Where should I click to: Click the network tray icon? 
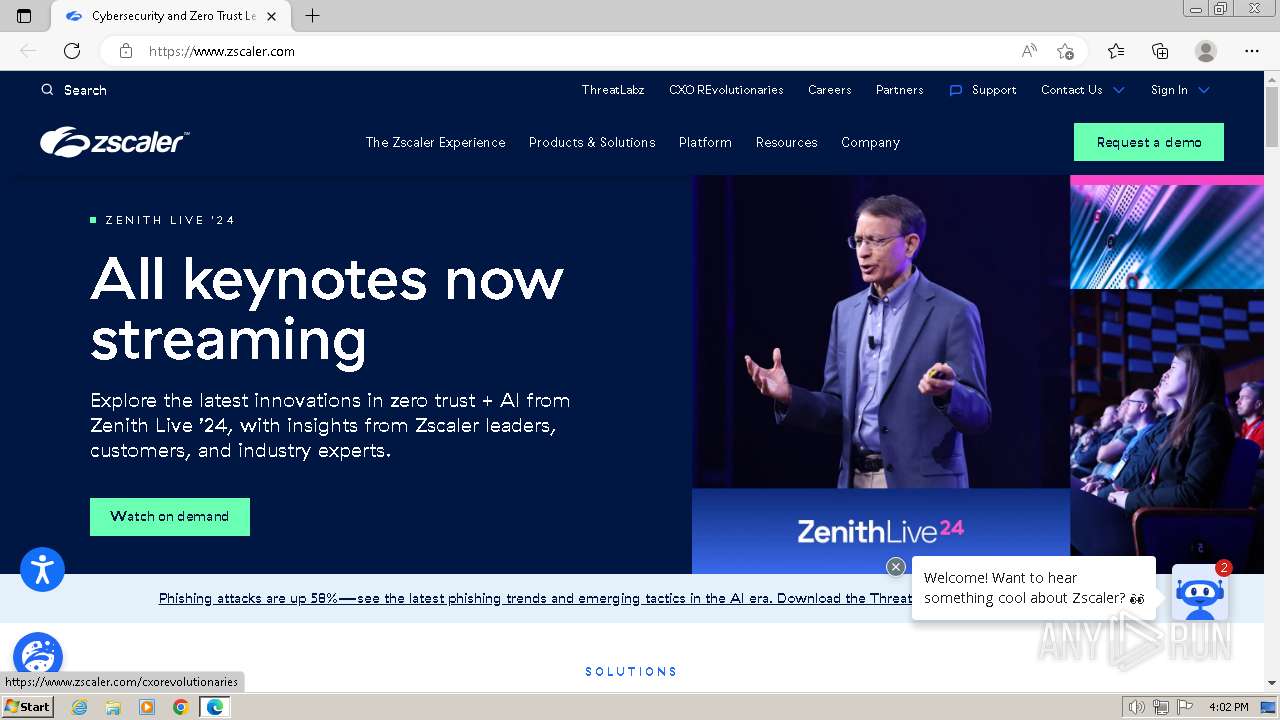1161,707
